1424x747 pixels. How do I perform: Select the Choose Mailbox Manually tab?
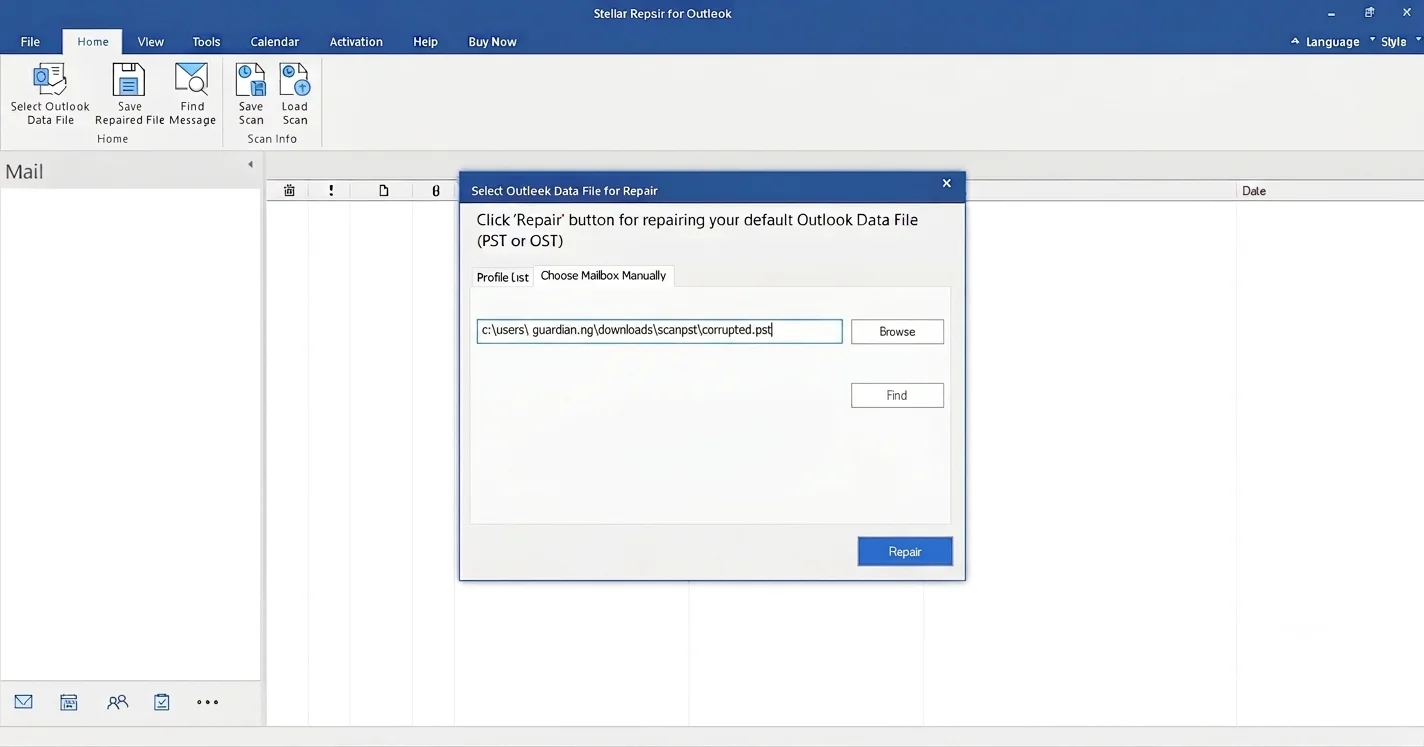point(603,276)
